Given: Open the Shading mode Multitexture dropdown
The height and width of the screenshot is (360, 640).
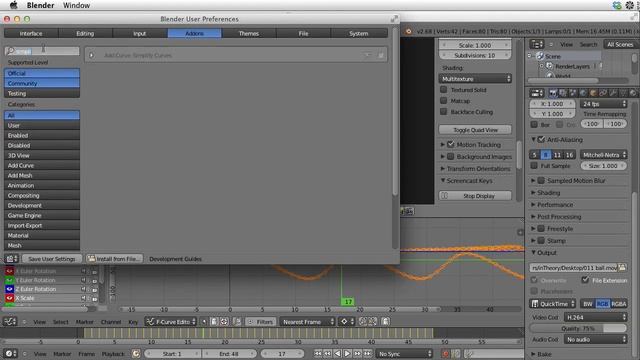Looking at the screenshot, I should pyautogui.click(x=476, y=79).
